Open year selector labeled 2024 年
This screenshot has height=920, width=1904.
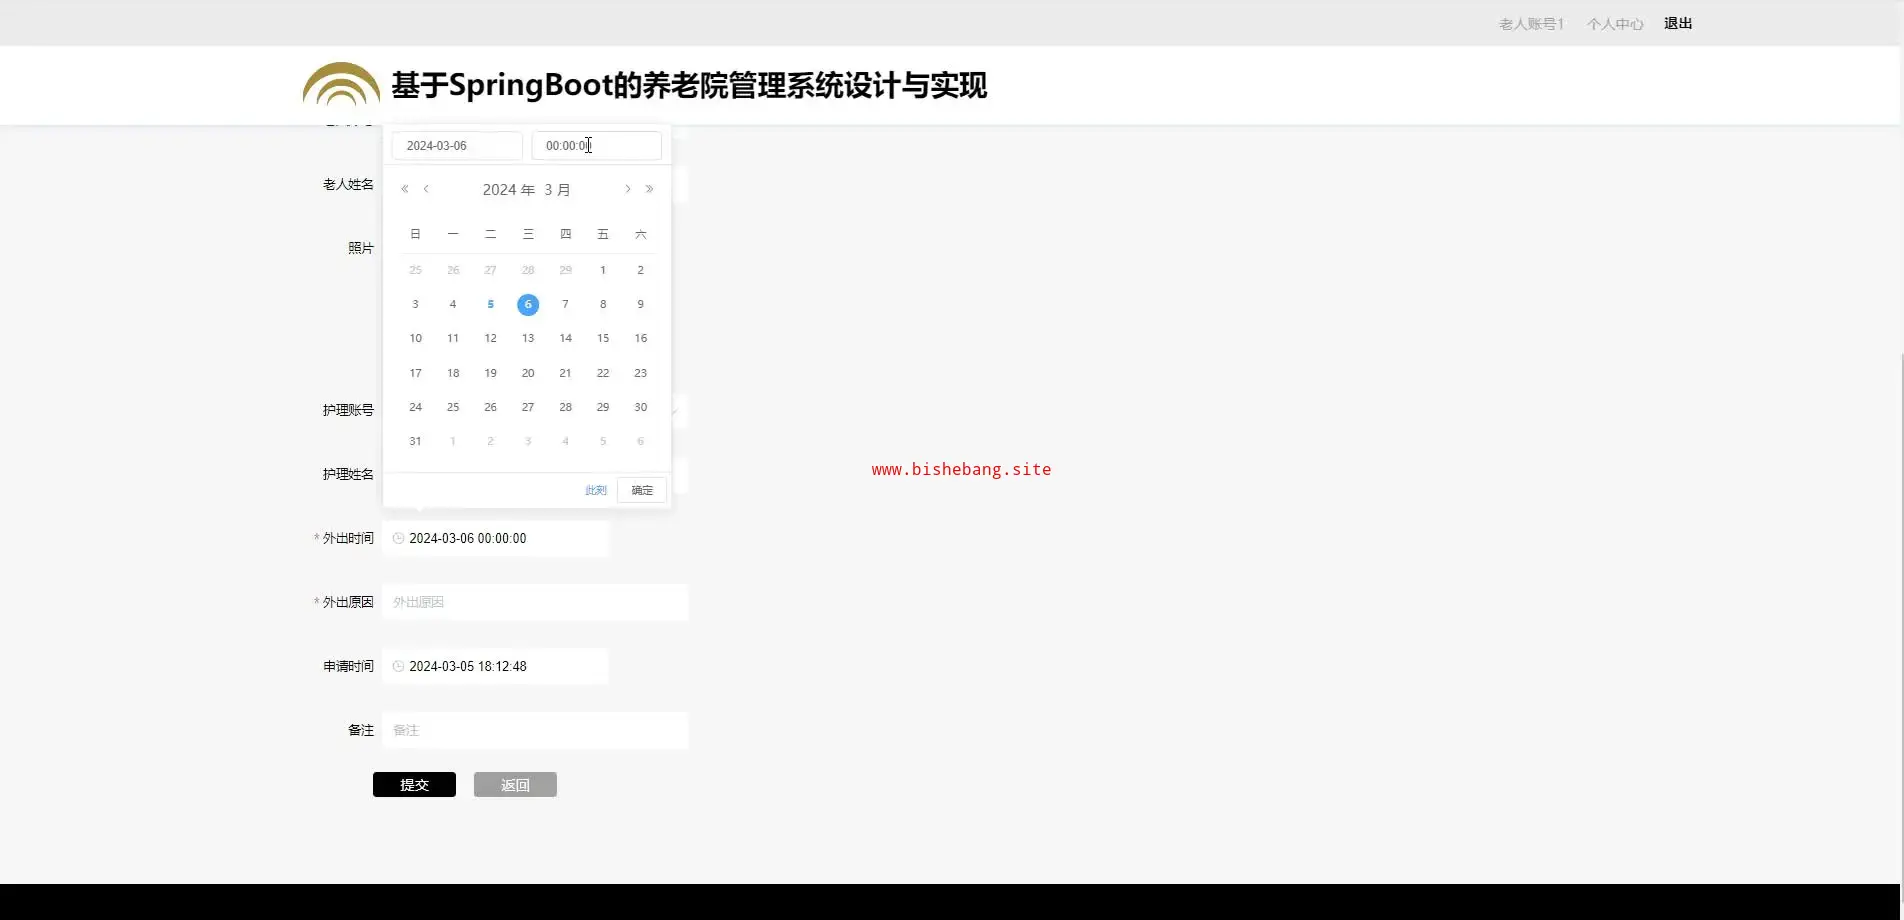coord(509,190)
